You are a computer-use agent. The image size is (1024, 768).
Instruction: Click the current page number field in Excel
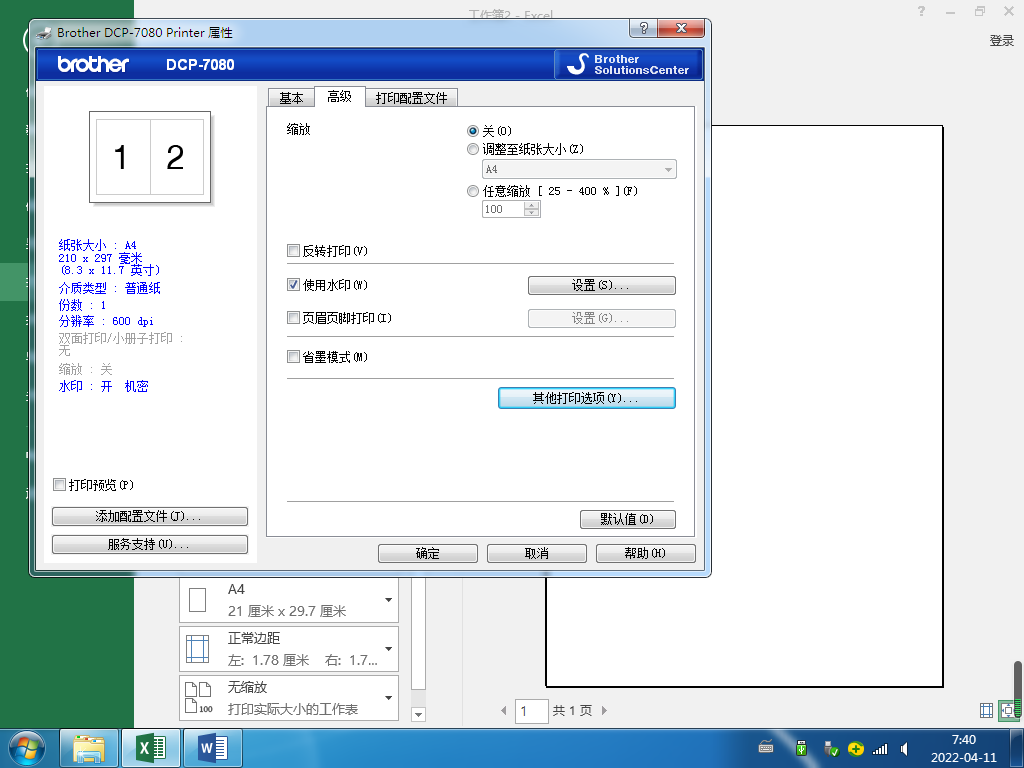click(x=532, y=711)
